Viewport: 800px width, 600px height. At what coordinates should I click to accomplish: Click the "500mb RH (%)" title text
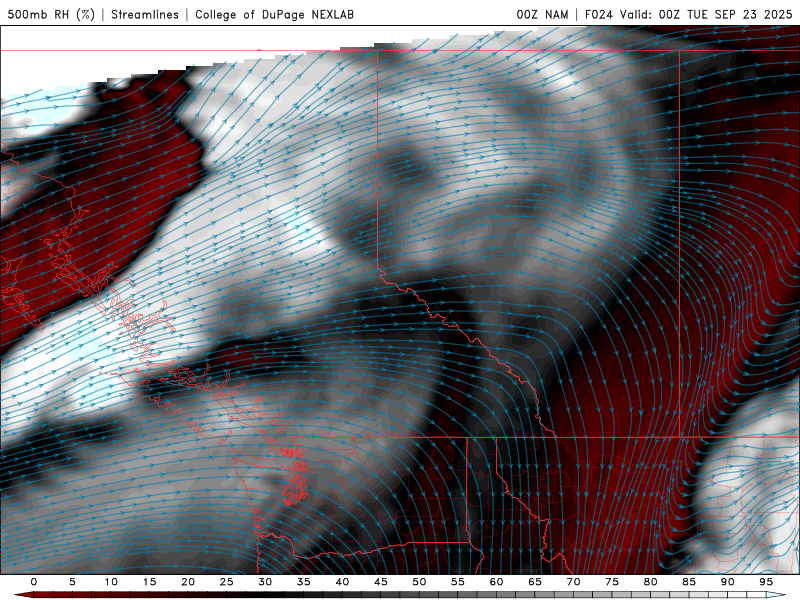coord(51,14)
